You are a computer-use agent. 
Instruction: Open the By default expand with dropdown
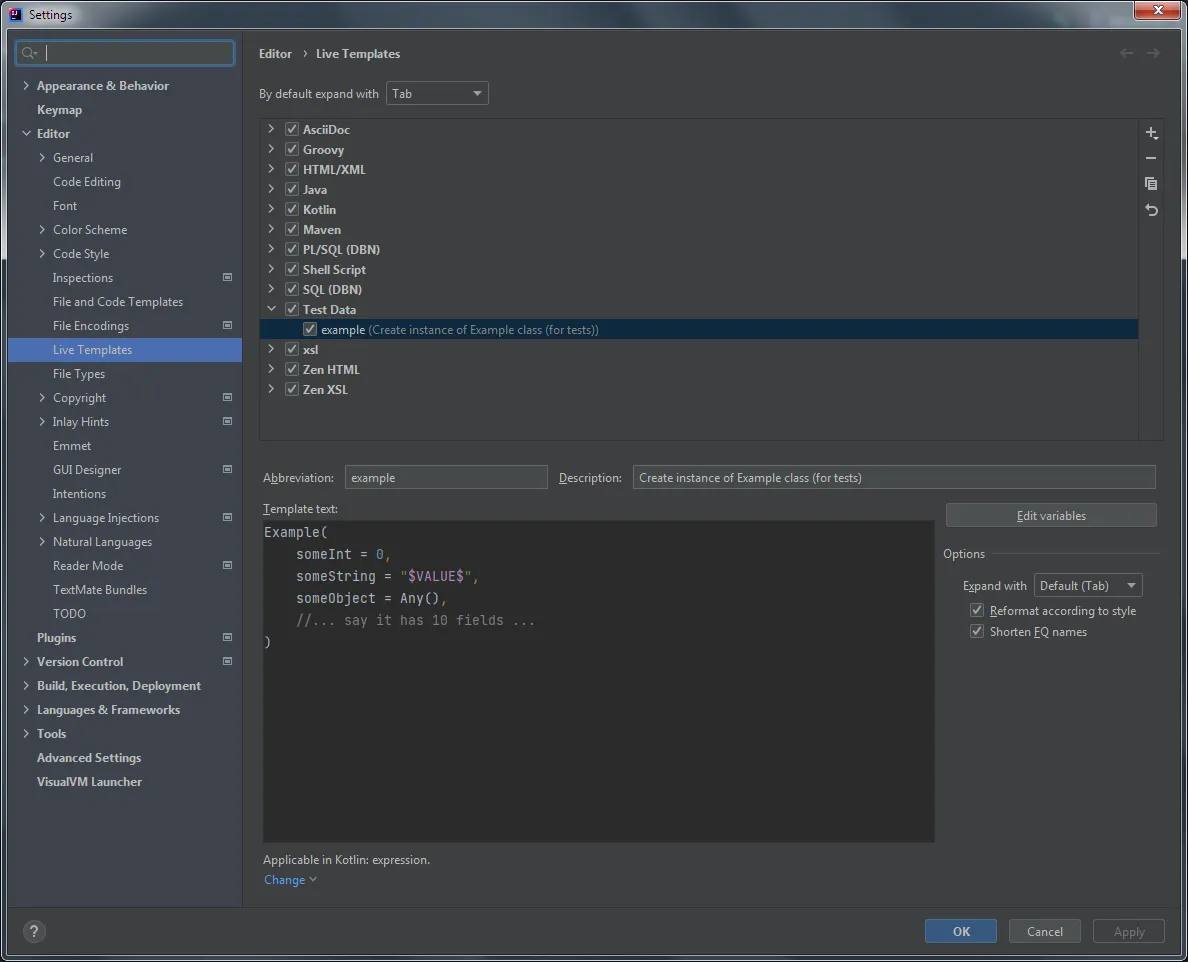coord(438,94)
